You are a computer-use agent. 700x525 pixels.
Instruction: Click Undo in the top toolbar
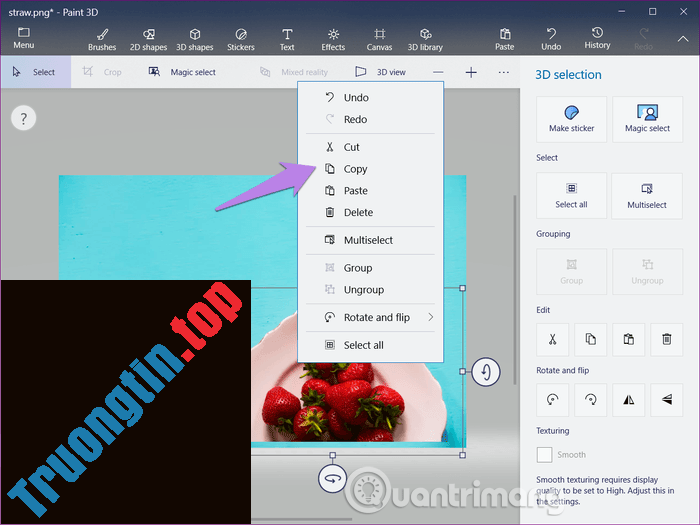pos(551,39)
